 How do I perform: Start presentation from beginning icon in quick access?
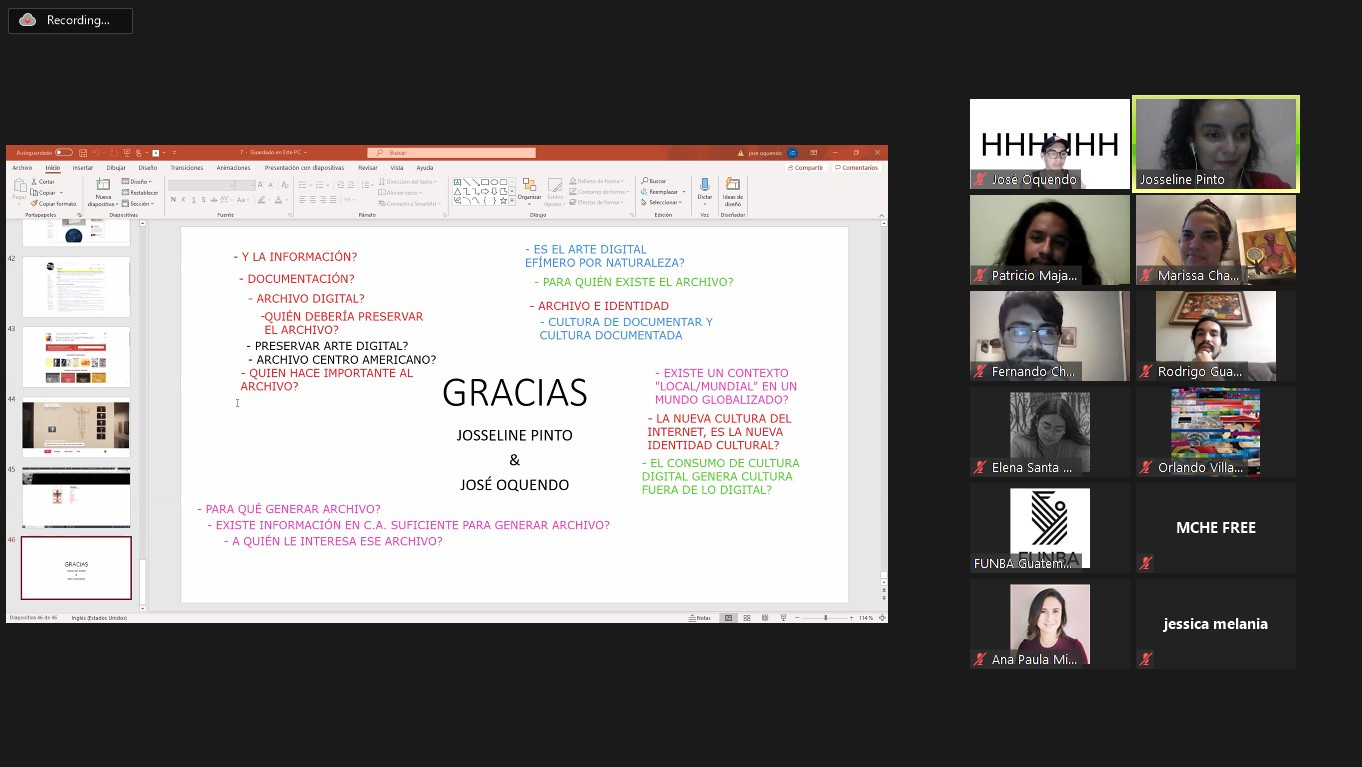point(126,153)
